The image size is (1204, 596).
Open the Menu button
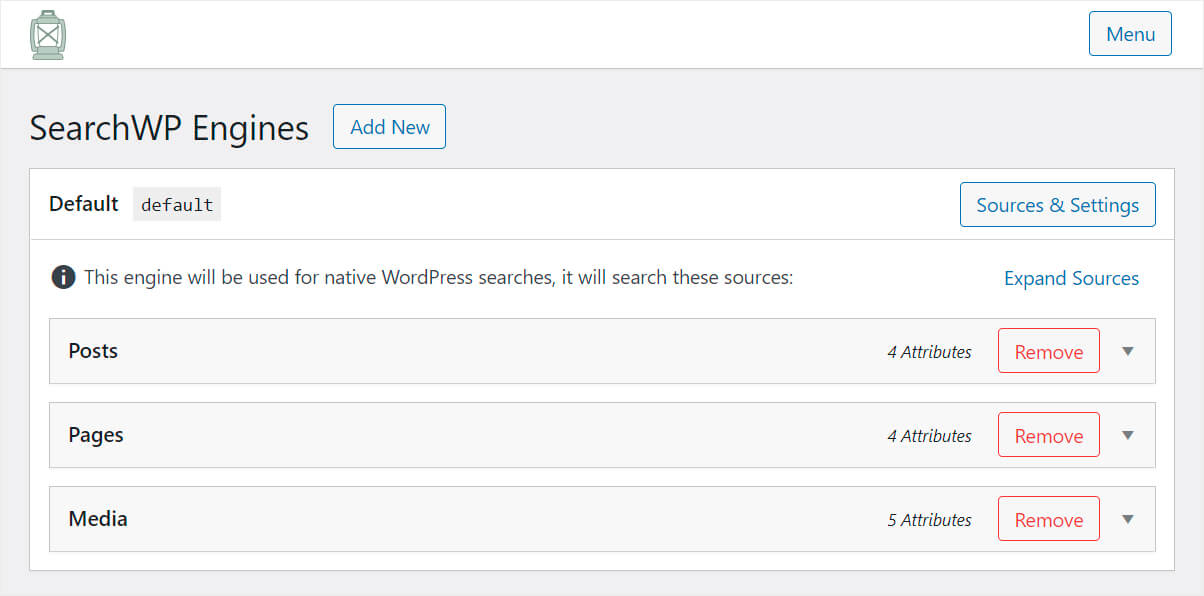tap(1130, 34)
